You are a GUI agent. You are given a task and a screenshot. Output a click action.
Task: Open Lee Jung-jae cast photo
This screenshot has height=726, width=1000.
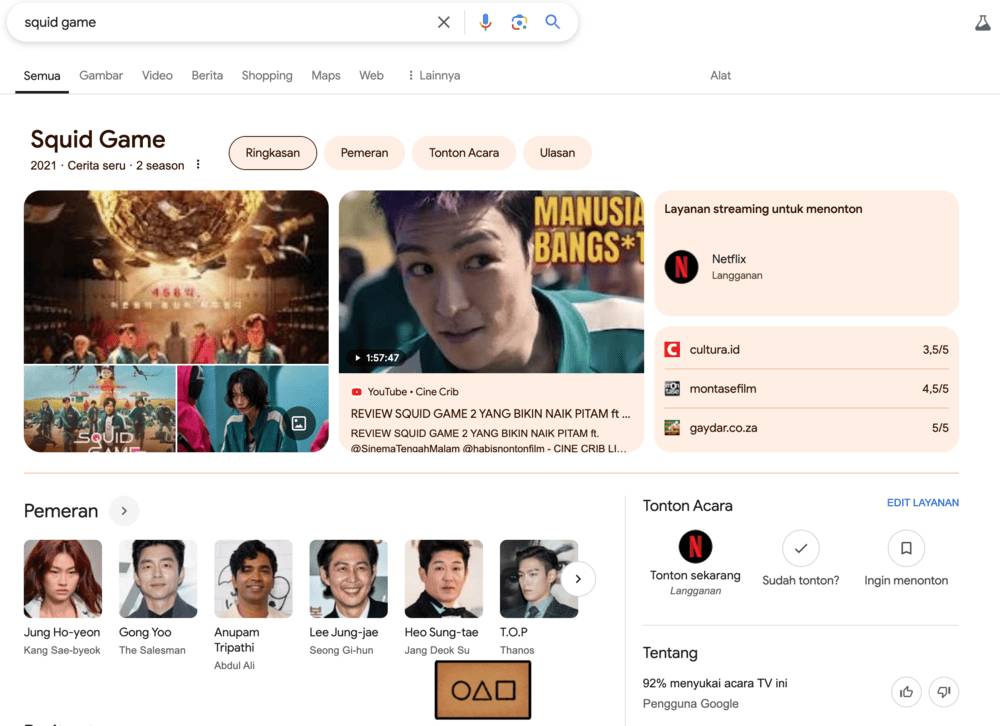(x=348, y=579)
